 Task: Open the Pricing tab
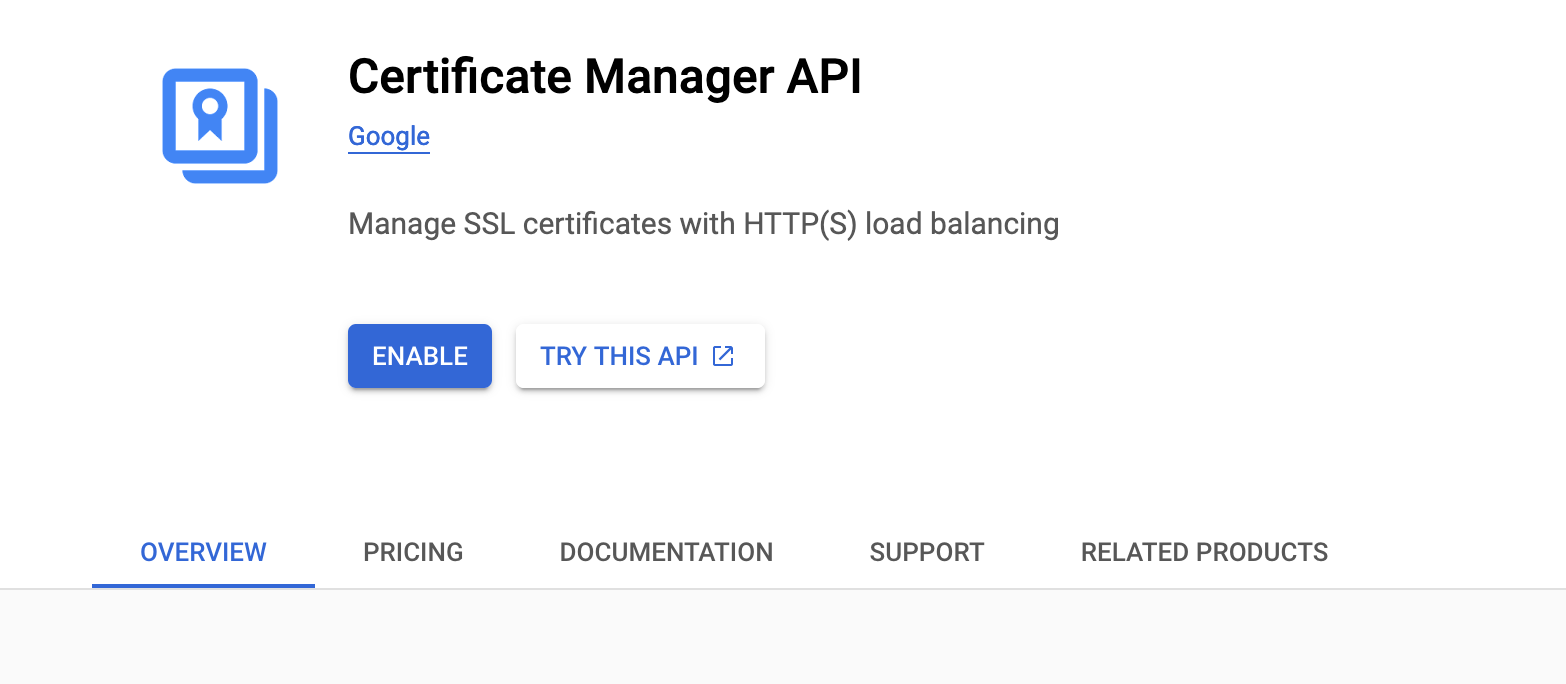413,552
